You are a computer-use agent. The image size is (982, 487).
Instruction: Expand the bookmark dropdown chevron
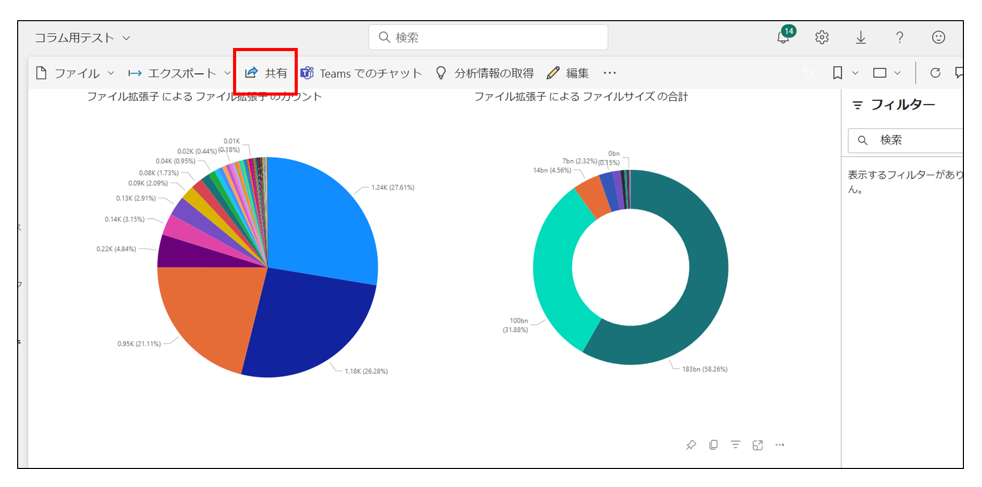[x=855, y=73]
